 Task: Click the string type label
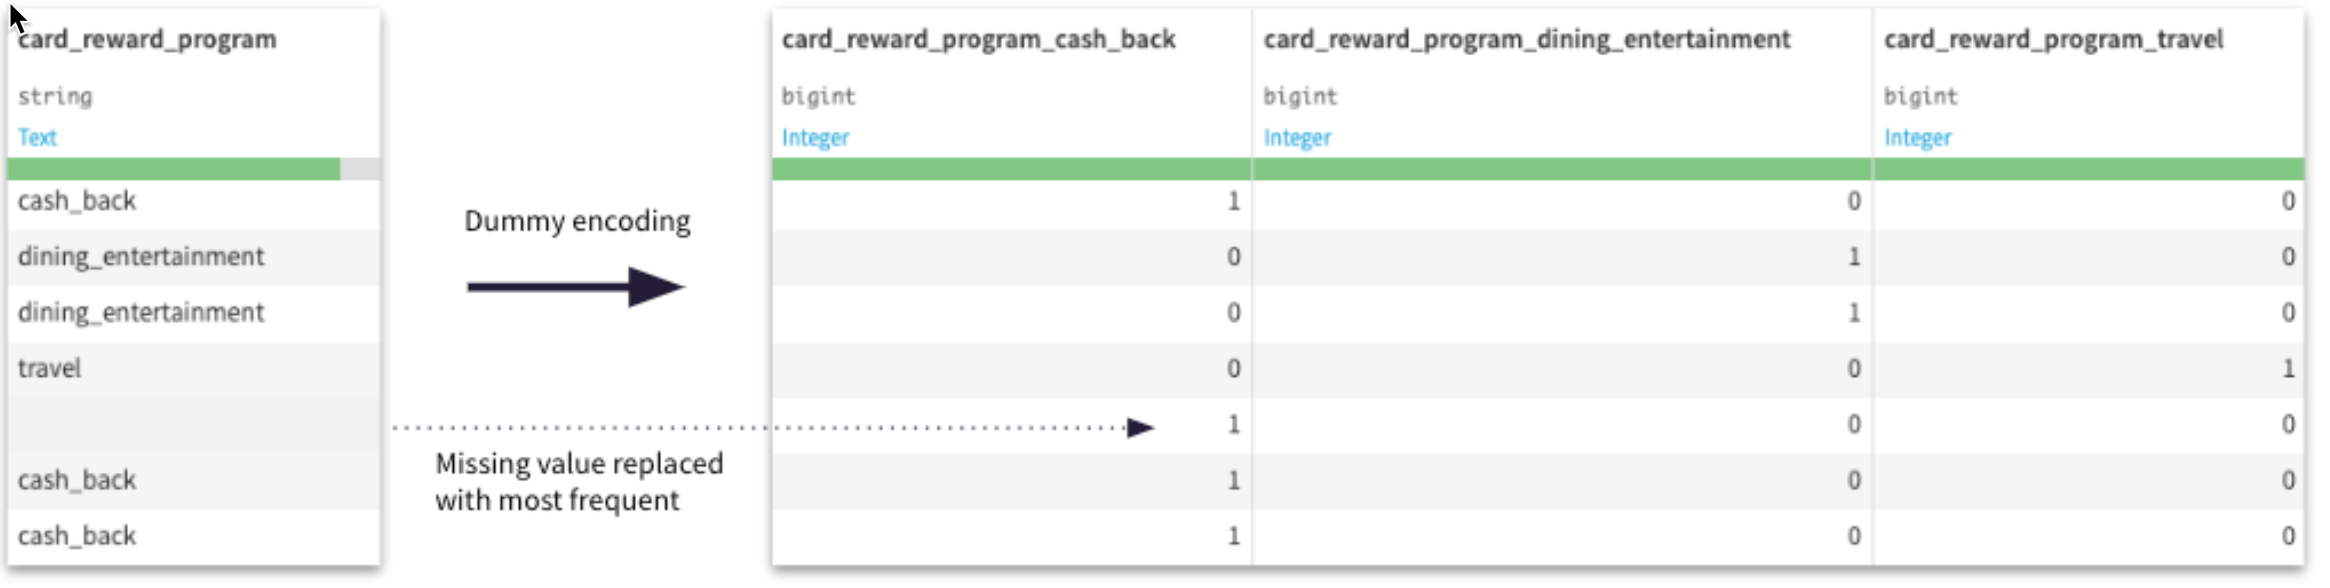click(x=55, y=97)
